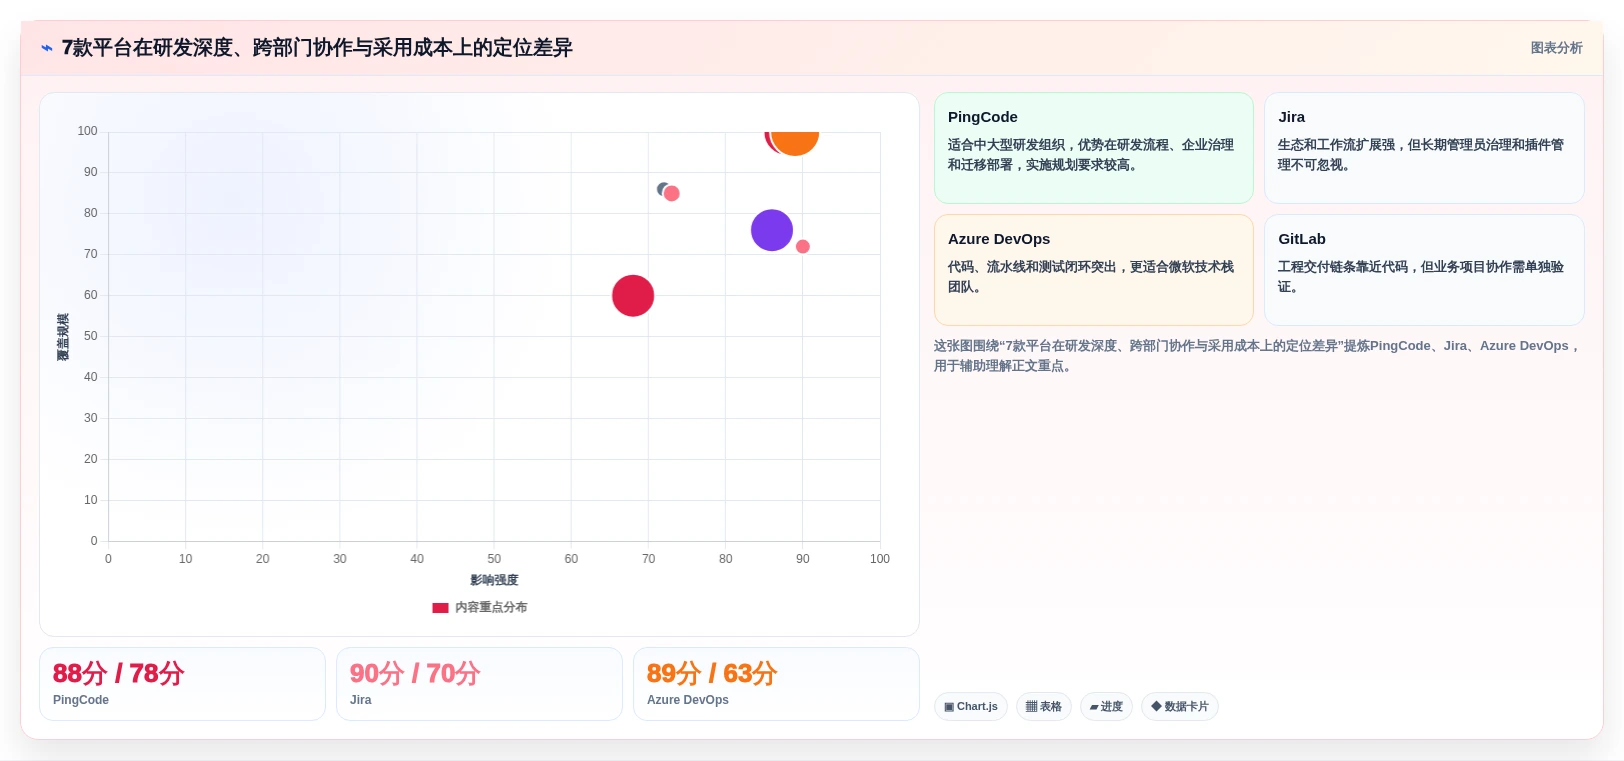This screenshot has height=761, width=1624.
Task: Open the Jira summary card
Action: [1424, 148]
